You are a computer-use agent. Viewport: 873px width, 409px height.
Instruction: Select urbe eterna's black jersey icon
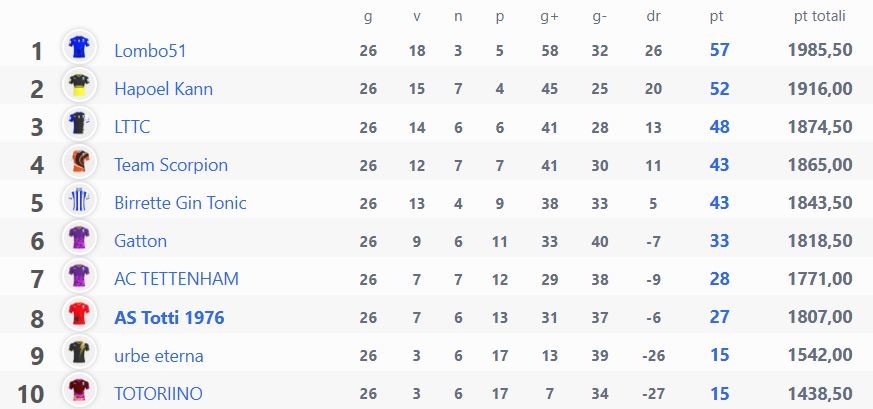point(79,352)
